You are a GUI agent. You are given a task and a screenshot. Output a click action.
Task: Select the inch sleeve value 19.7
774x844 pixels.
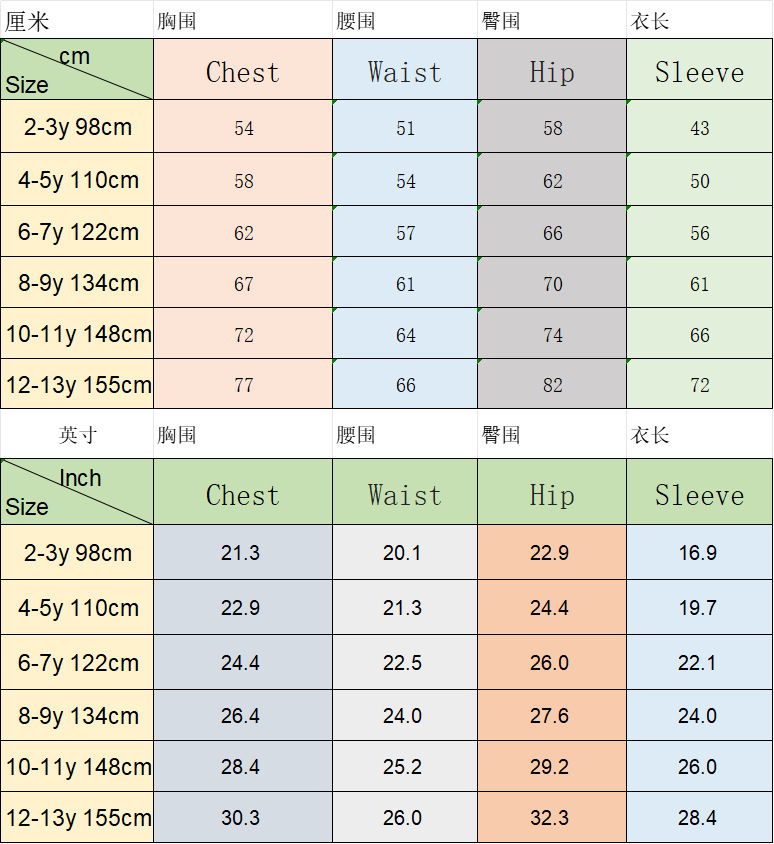(x=697, y=608)
